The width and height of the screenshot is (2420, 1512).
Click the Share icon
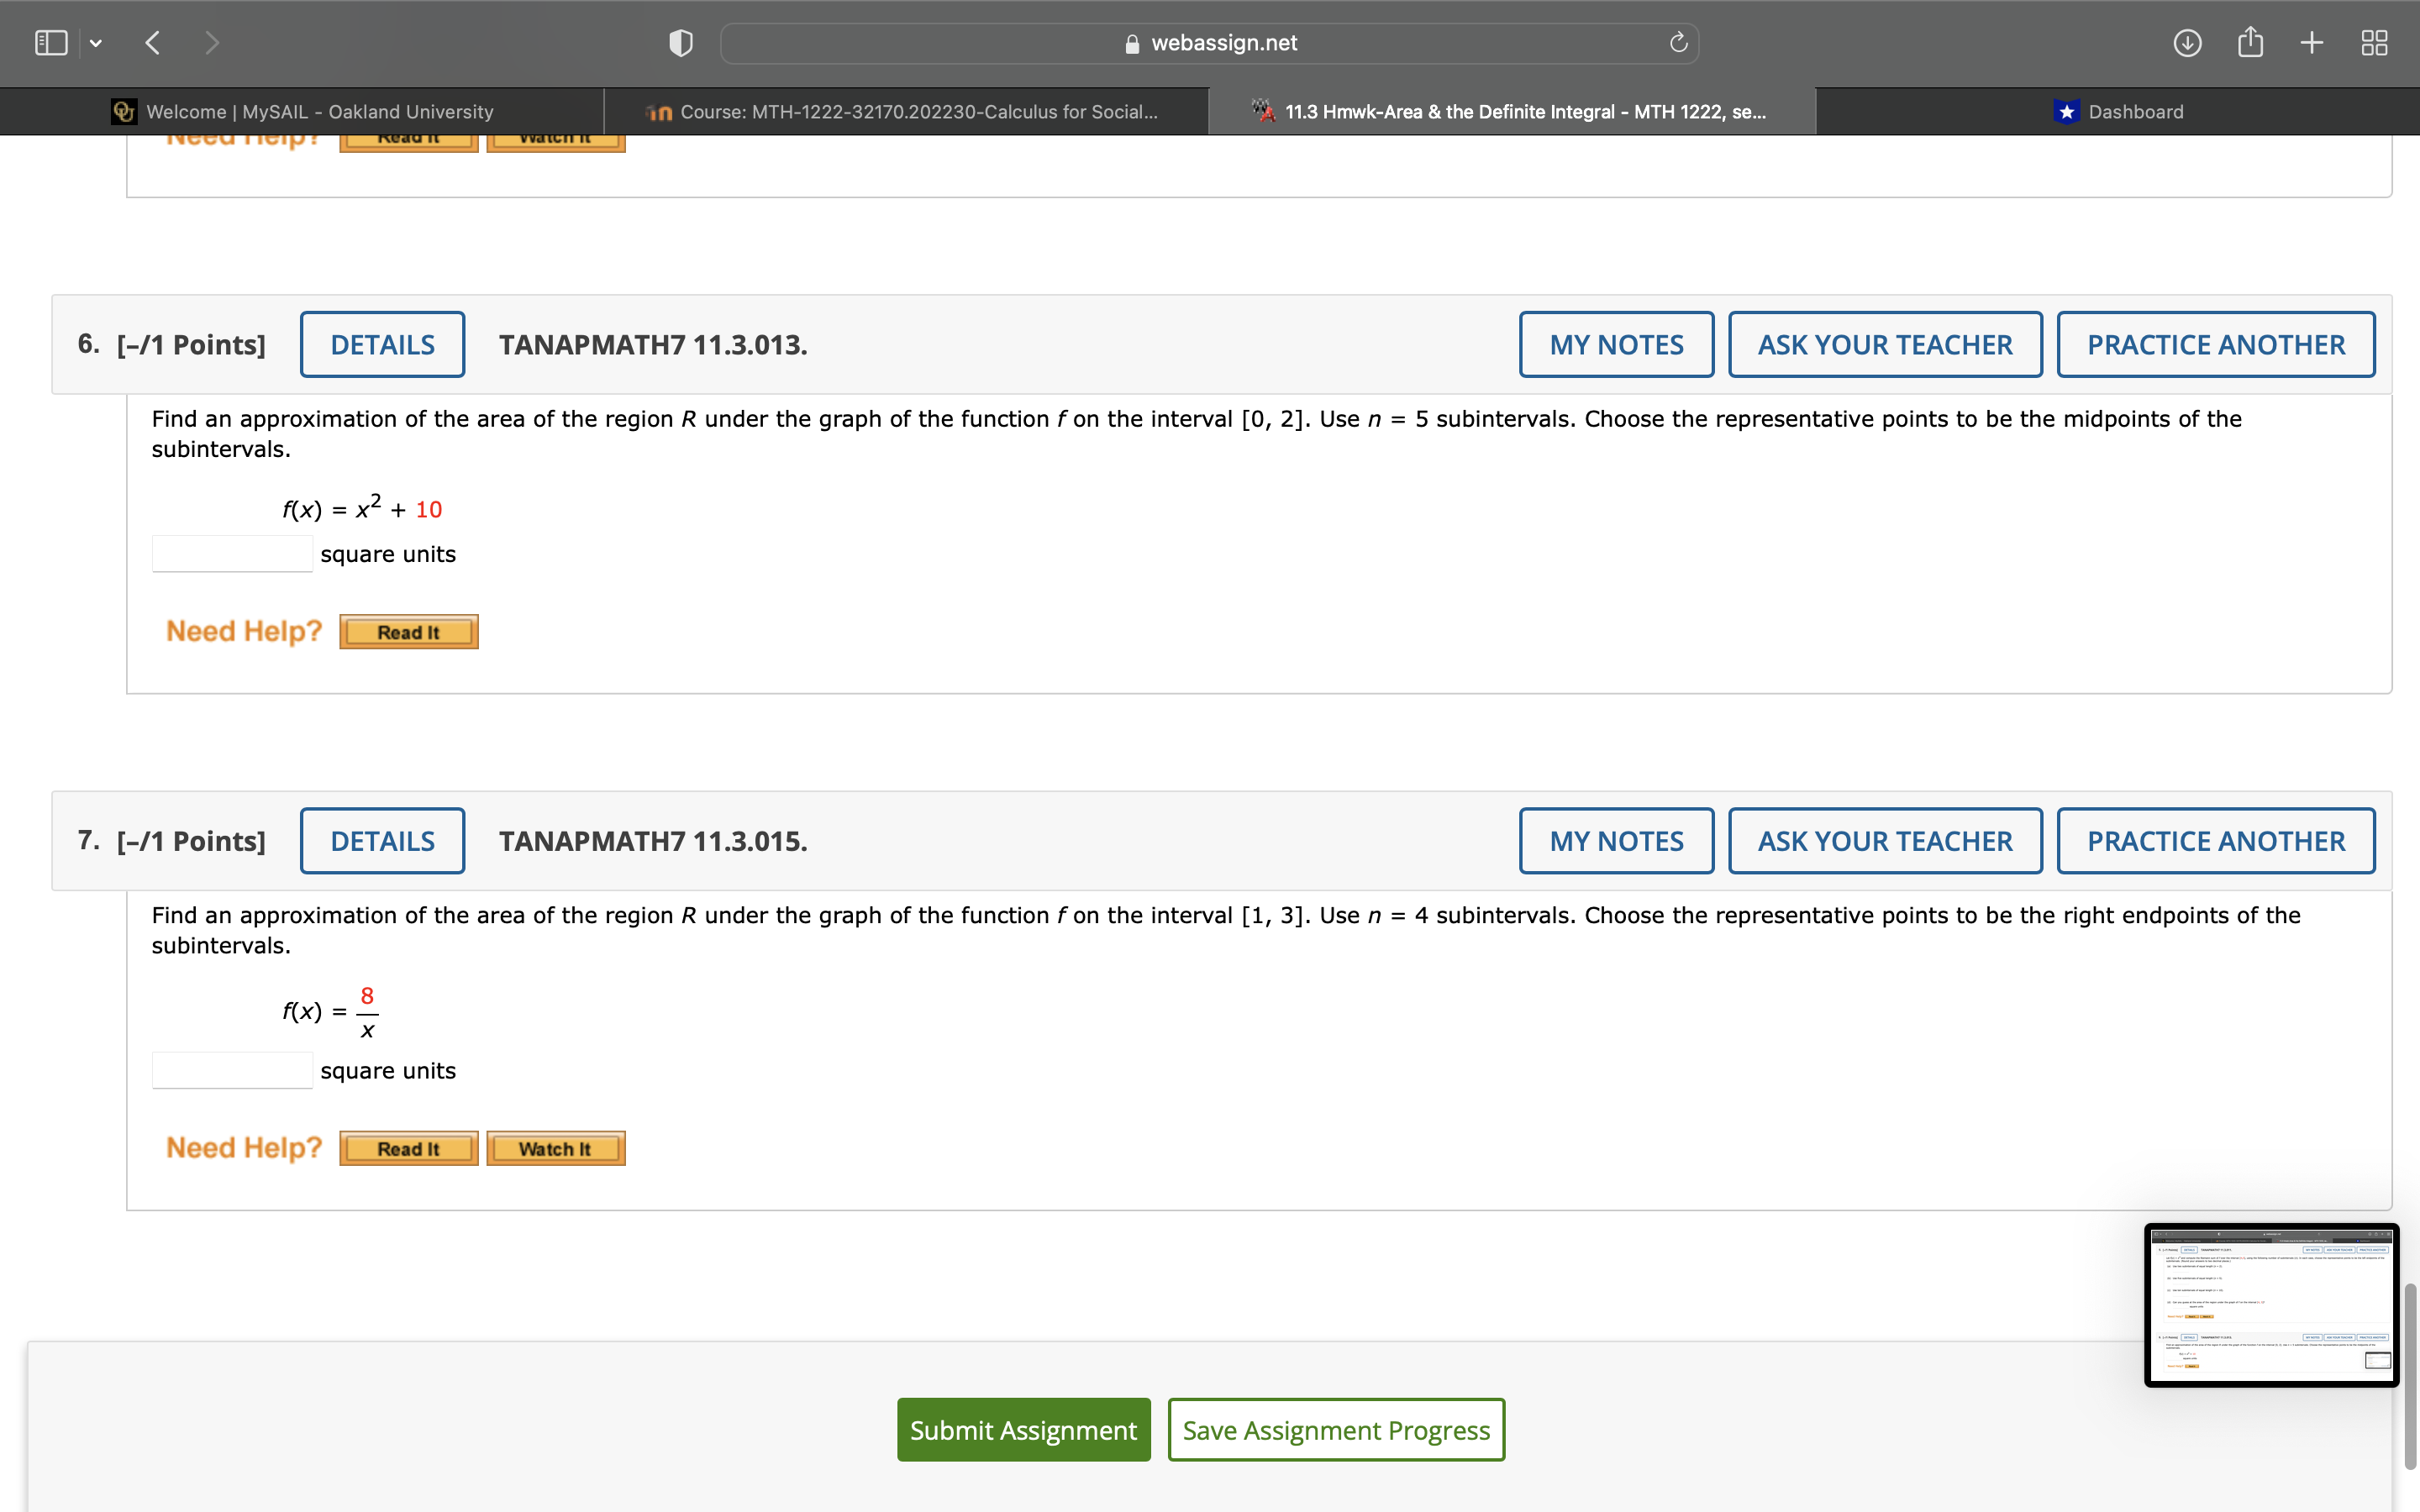click(x=2250, y=42)
